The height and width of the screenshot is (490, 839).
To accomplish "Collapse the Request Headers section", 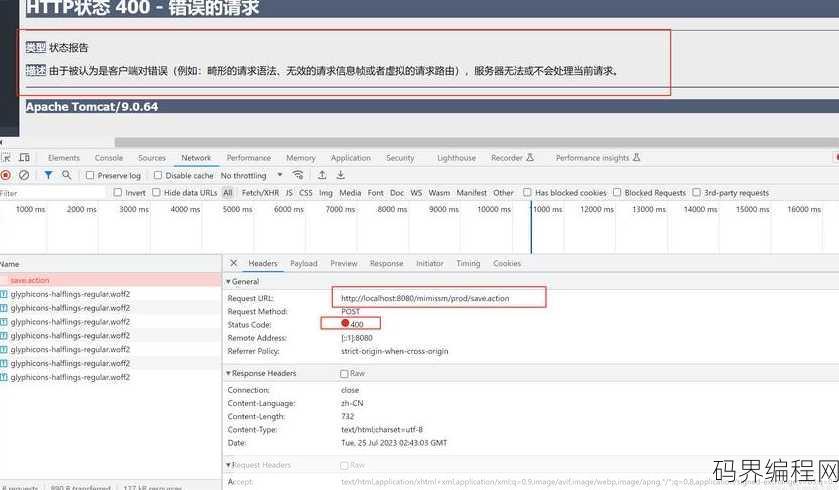I will [x=228, y=465].
